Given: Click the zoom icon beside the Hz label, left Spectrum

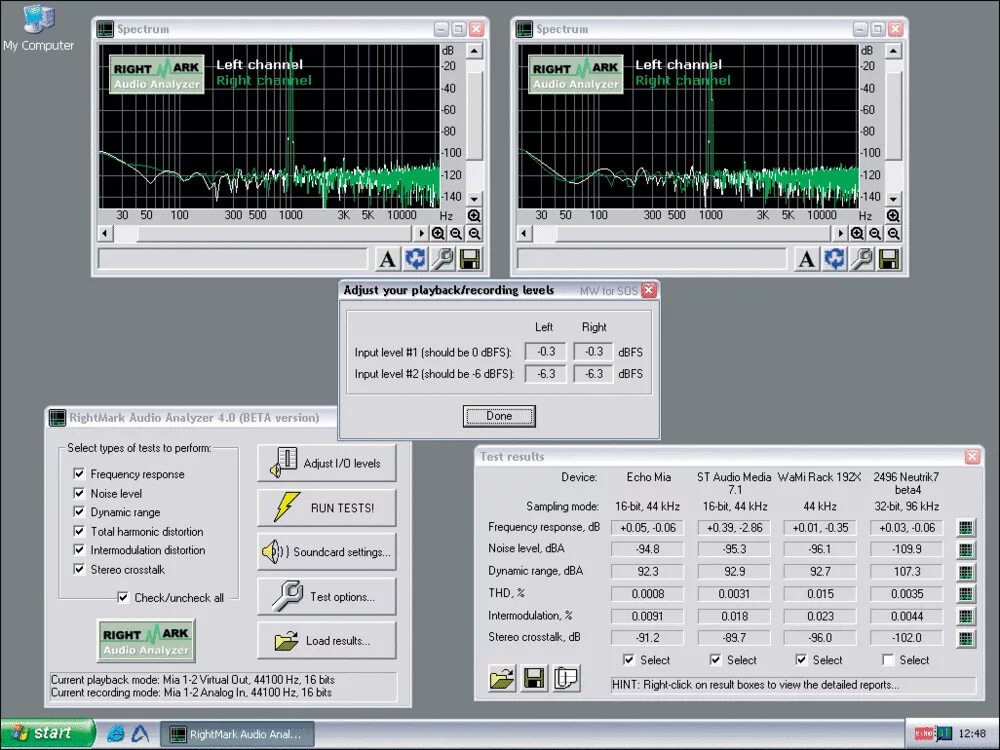Looking at the screenshot, I should [474, 216].
